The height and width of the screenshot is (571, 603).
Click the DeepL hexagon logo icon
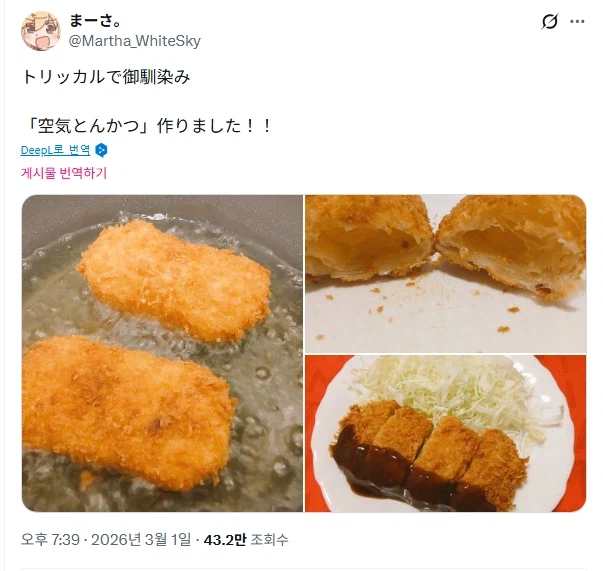point(101,150)
